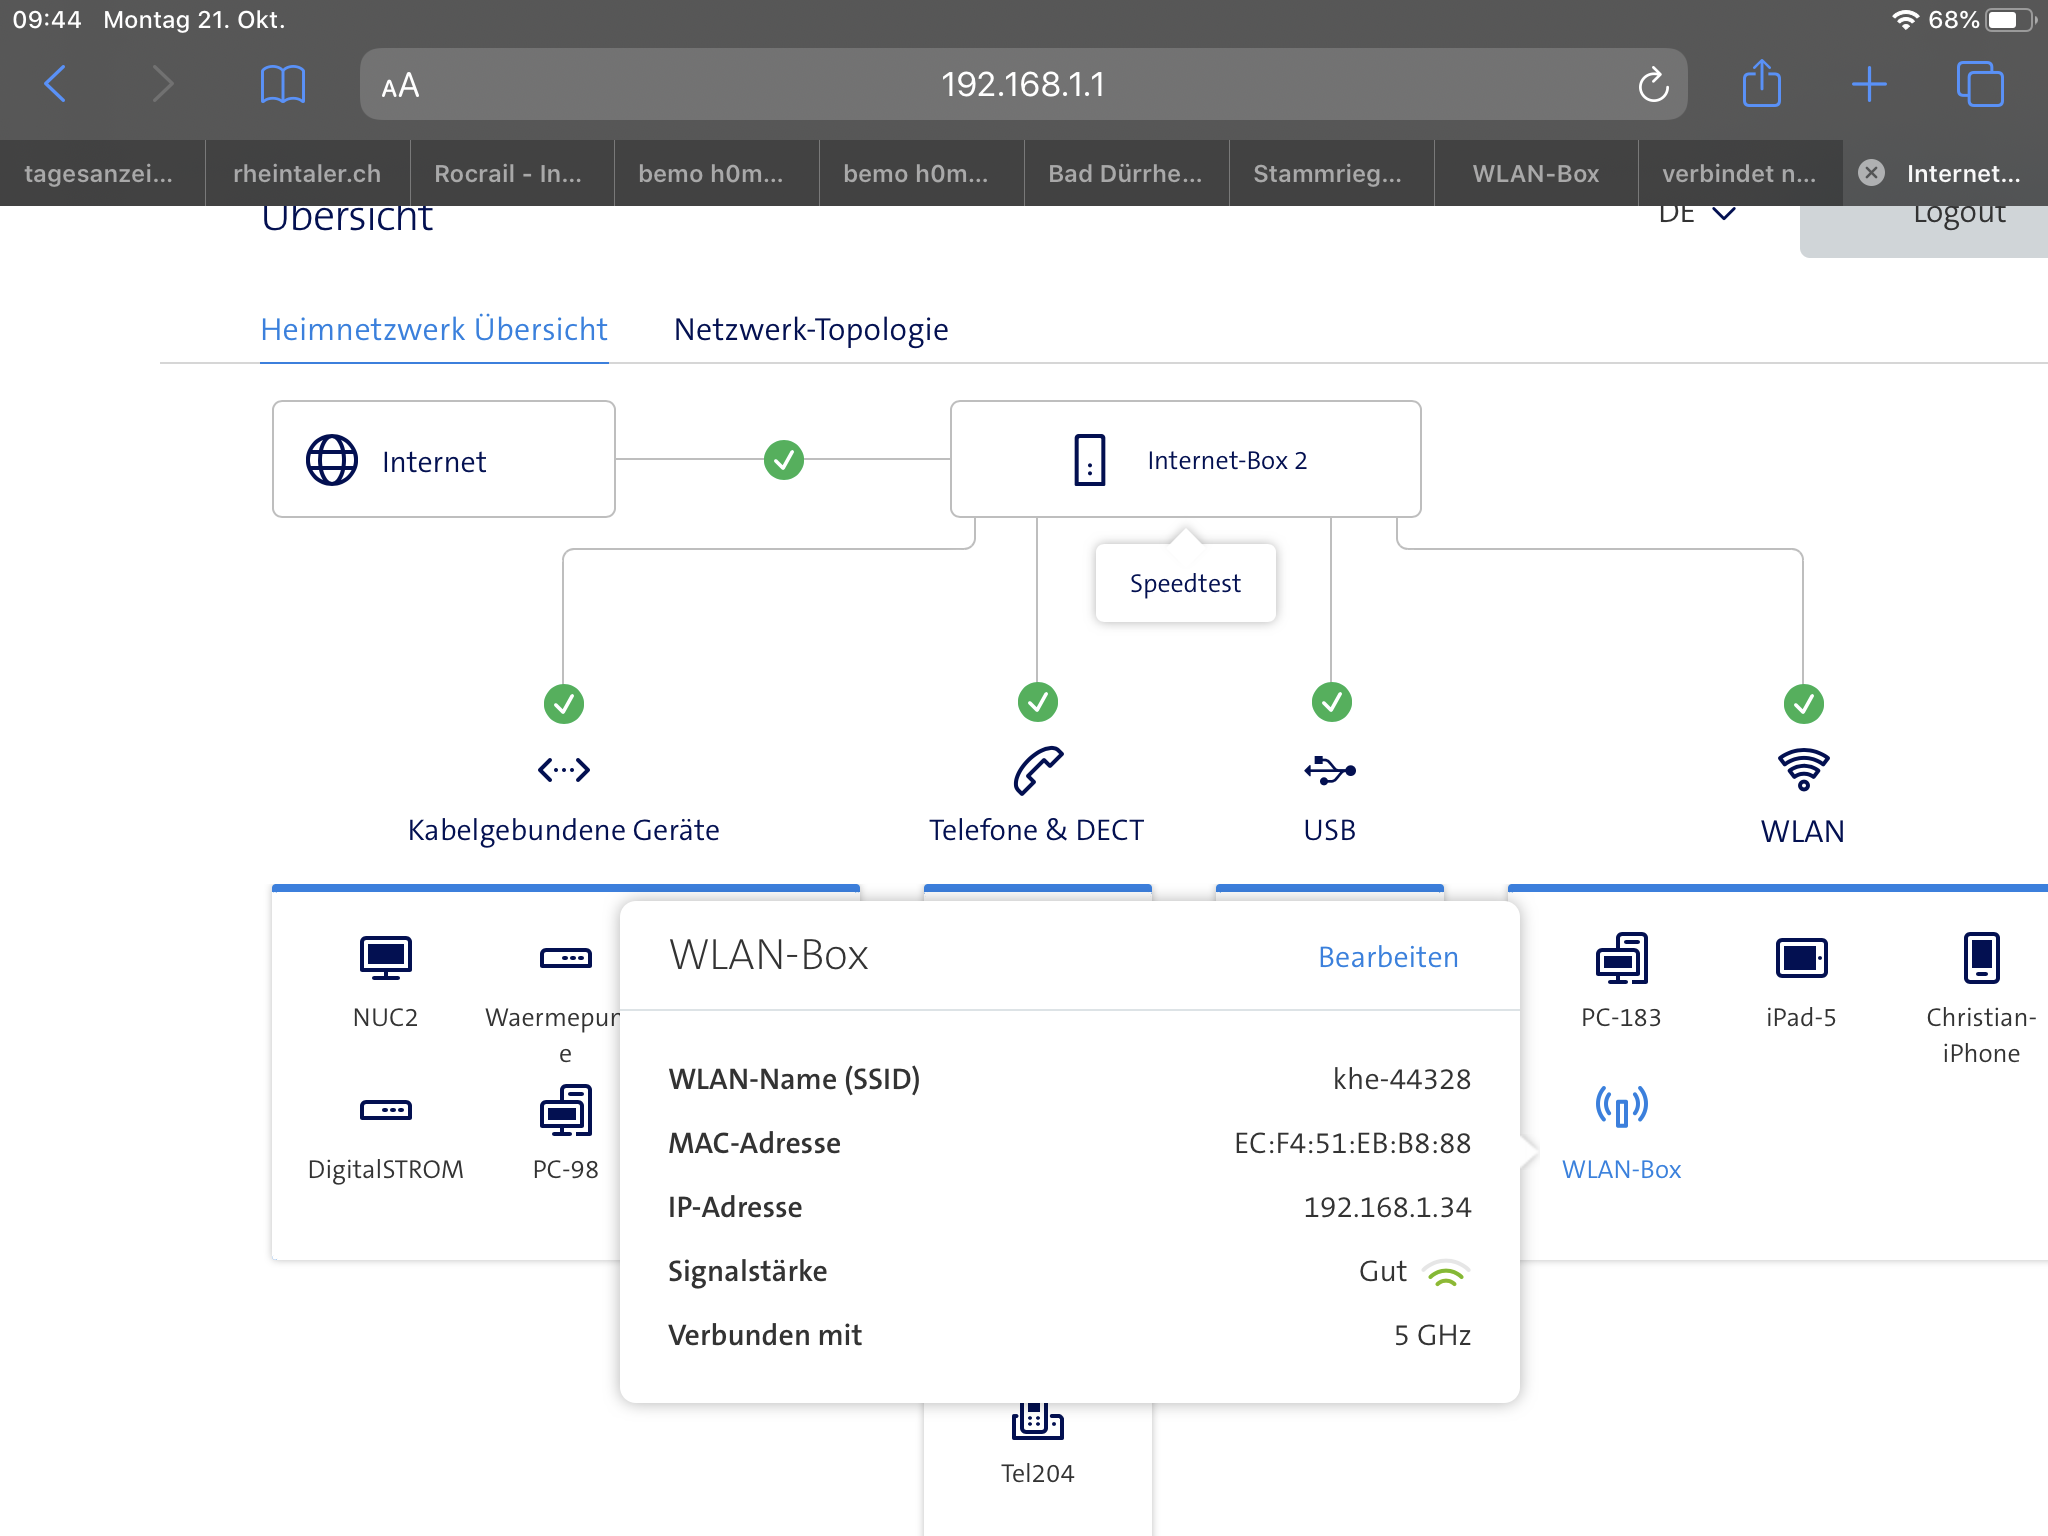Tap the page reload icon
2048x1536 pixels.
click(x=1653, y=85)
